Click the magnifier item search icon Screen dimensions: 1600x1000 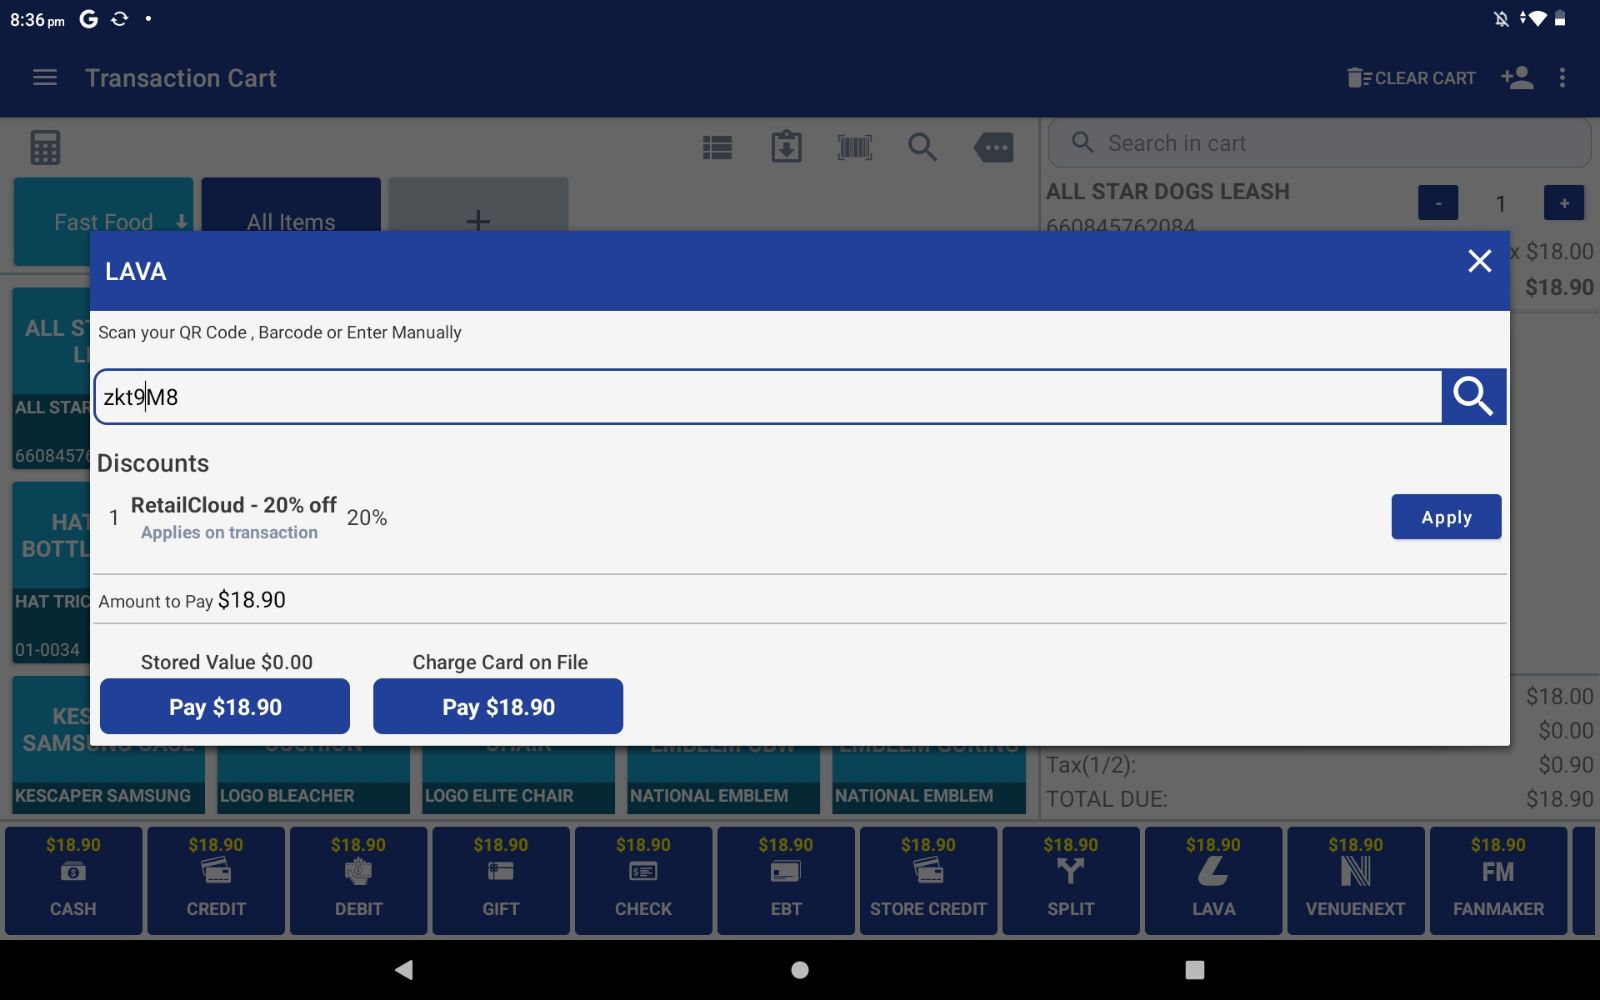pyautogui.click(x=922, y=148)
